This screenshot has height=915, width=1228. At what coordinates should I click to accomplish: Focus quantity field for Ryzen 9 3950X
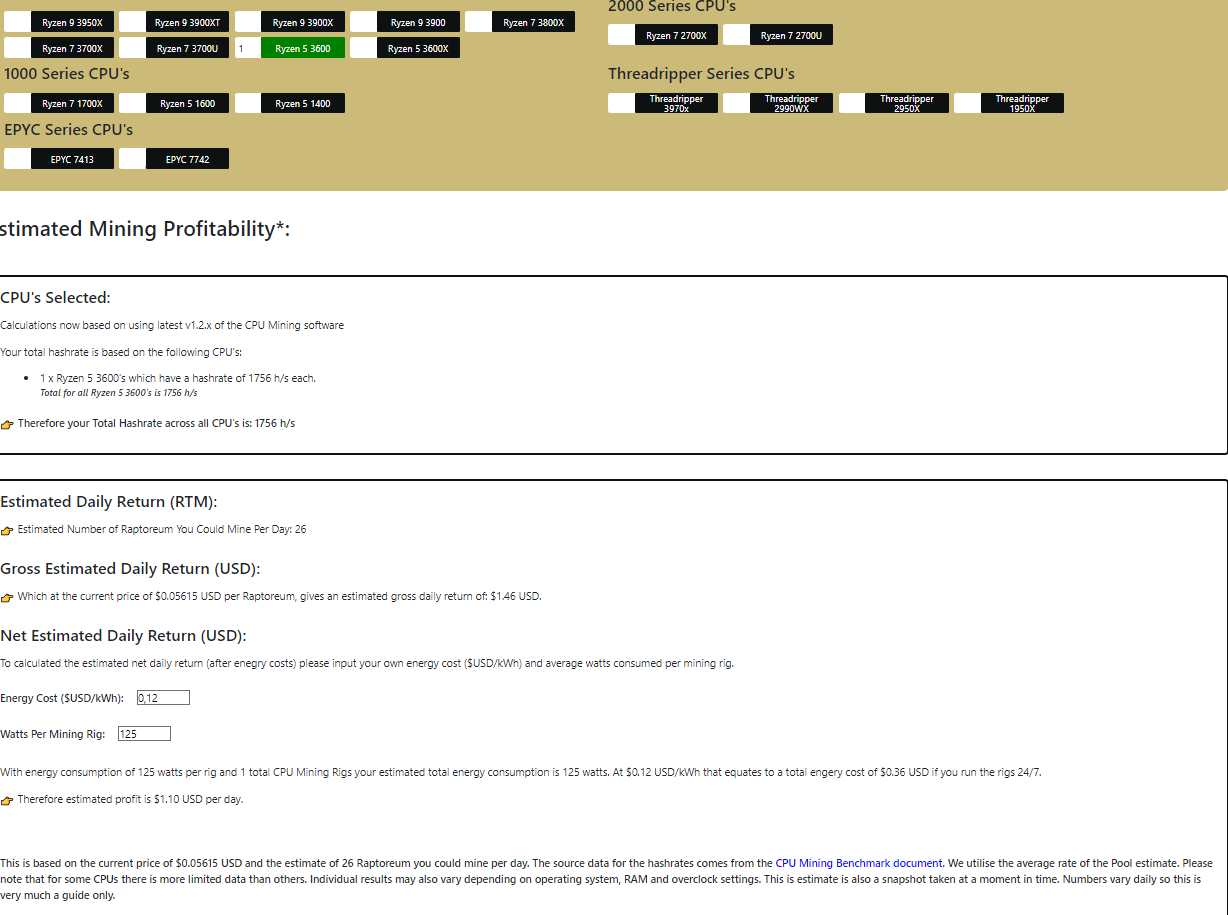[x=17, y=22]
